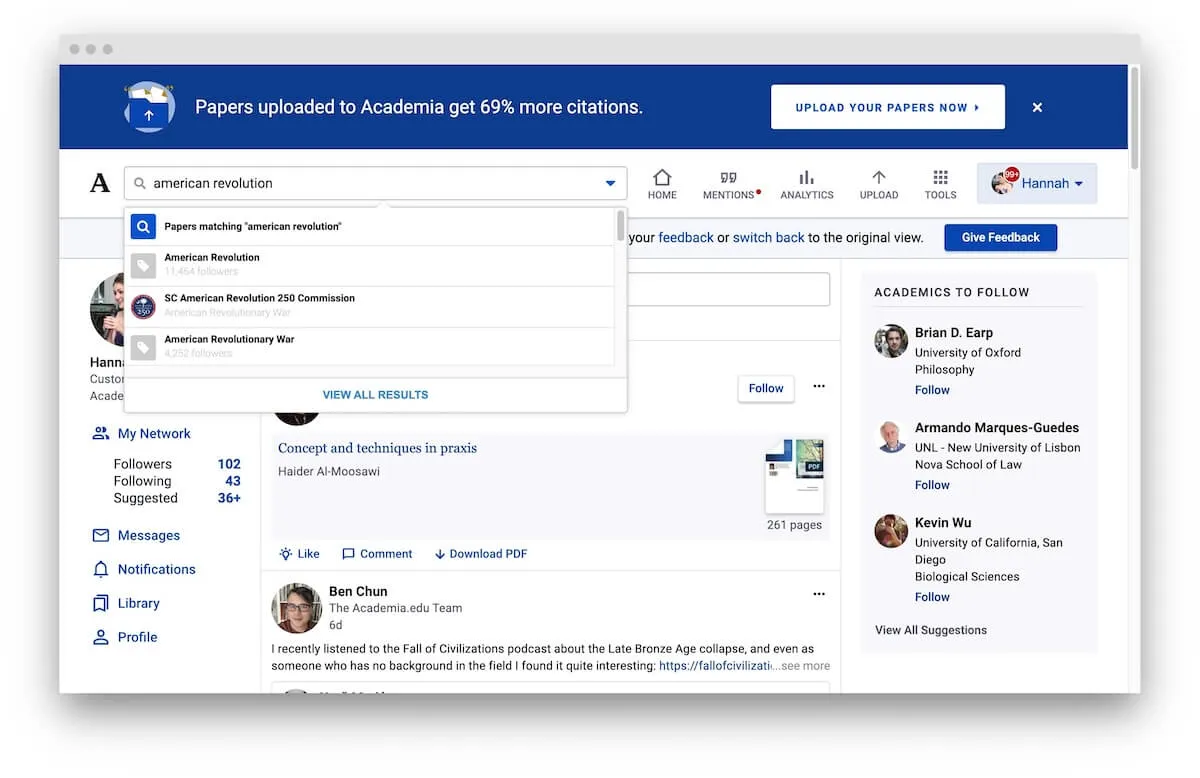
Task: Click the Academia 'A' logo
Action: (100, 183)
